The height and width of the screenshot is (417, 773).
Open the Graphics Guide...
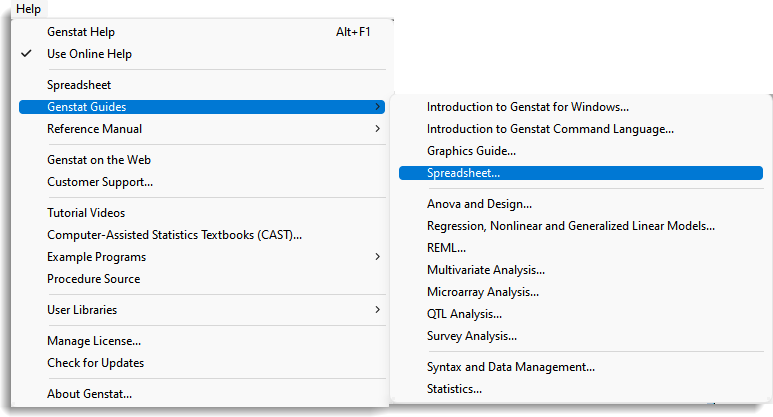pos(581,151)
